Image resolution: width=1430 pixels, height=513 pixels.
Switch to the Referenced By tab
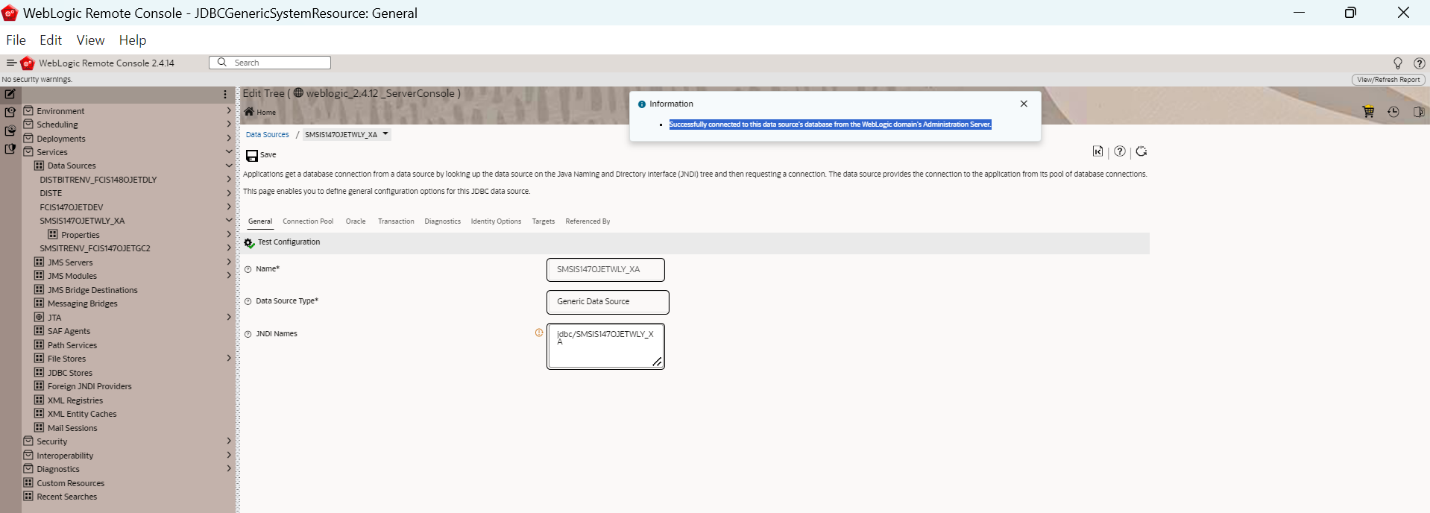[588, 221]
